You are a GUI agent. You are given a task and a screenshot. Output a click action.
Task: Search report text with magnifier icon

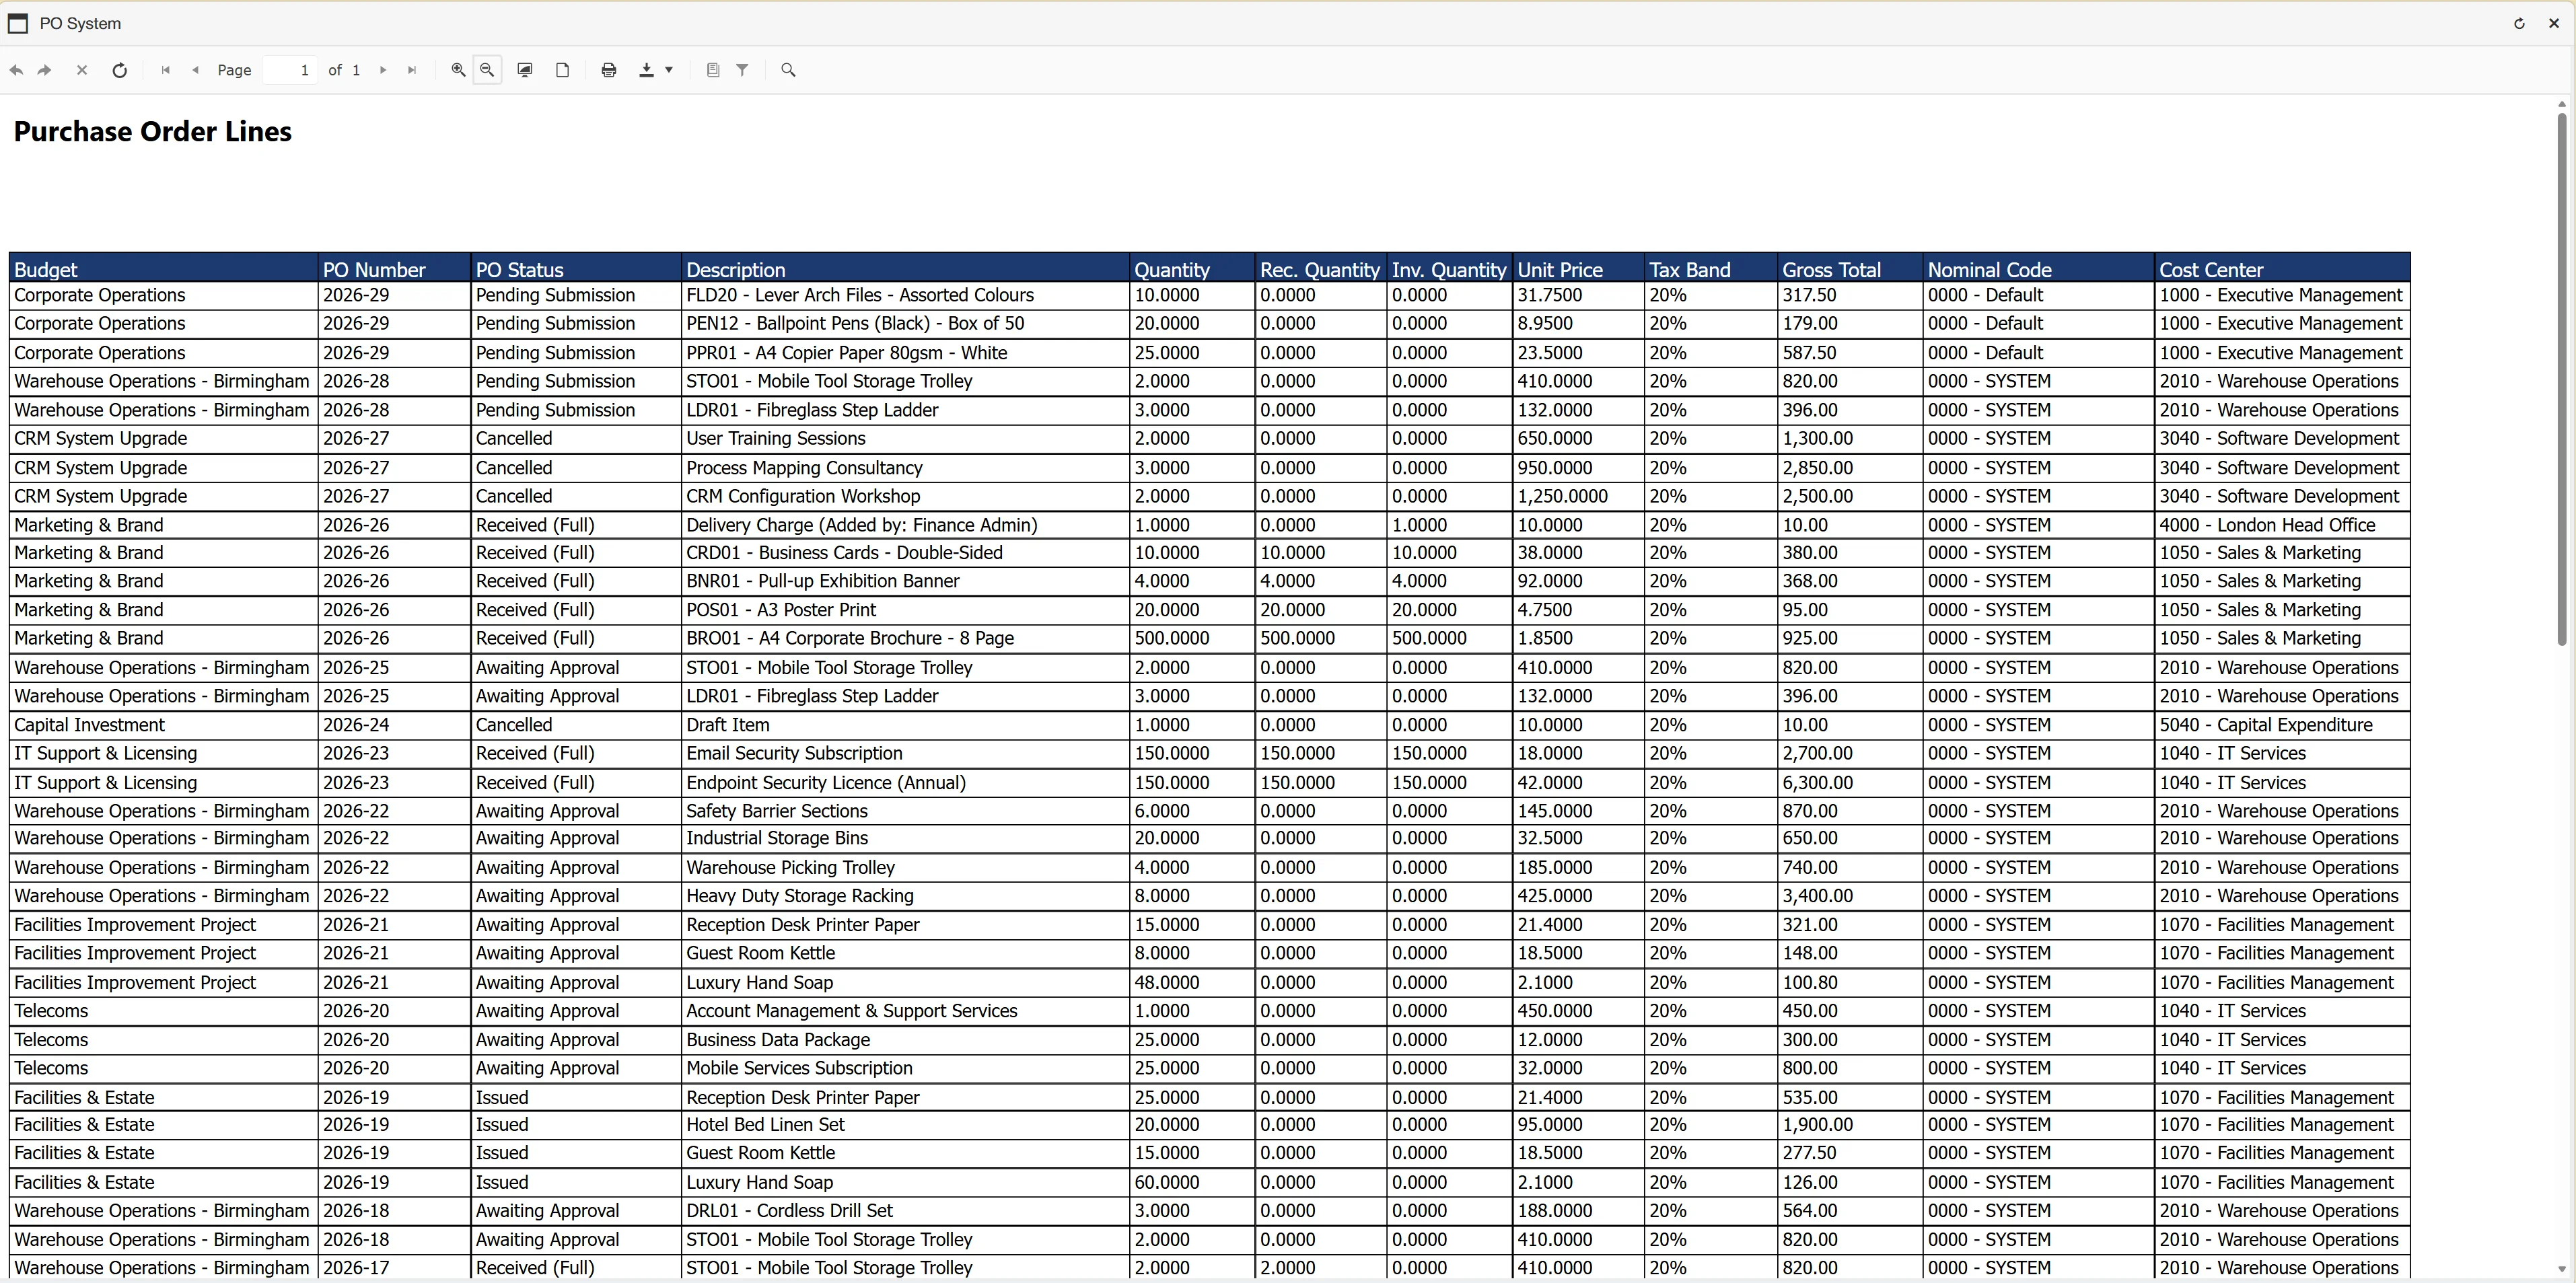pos(789,70)
